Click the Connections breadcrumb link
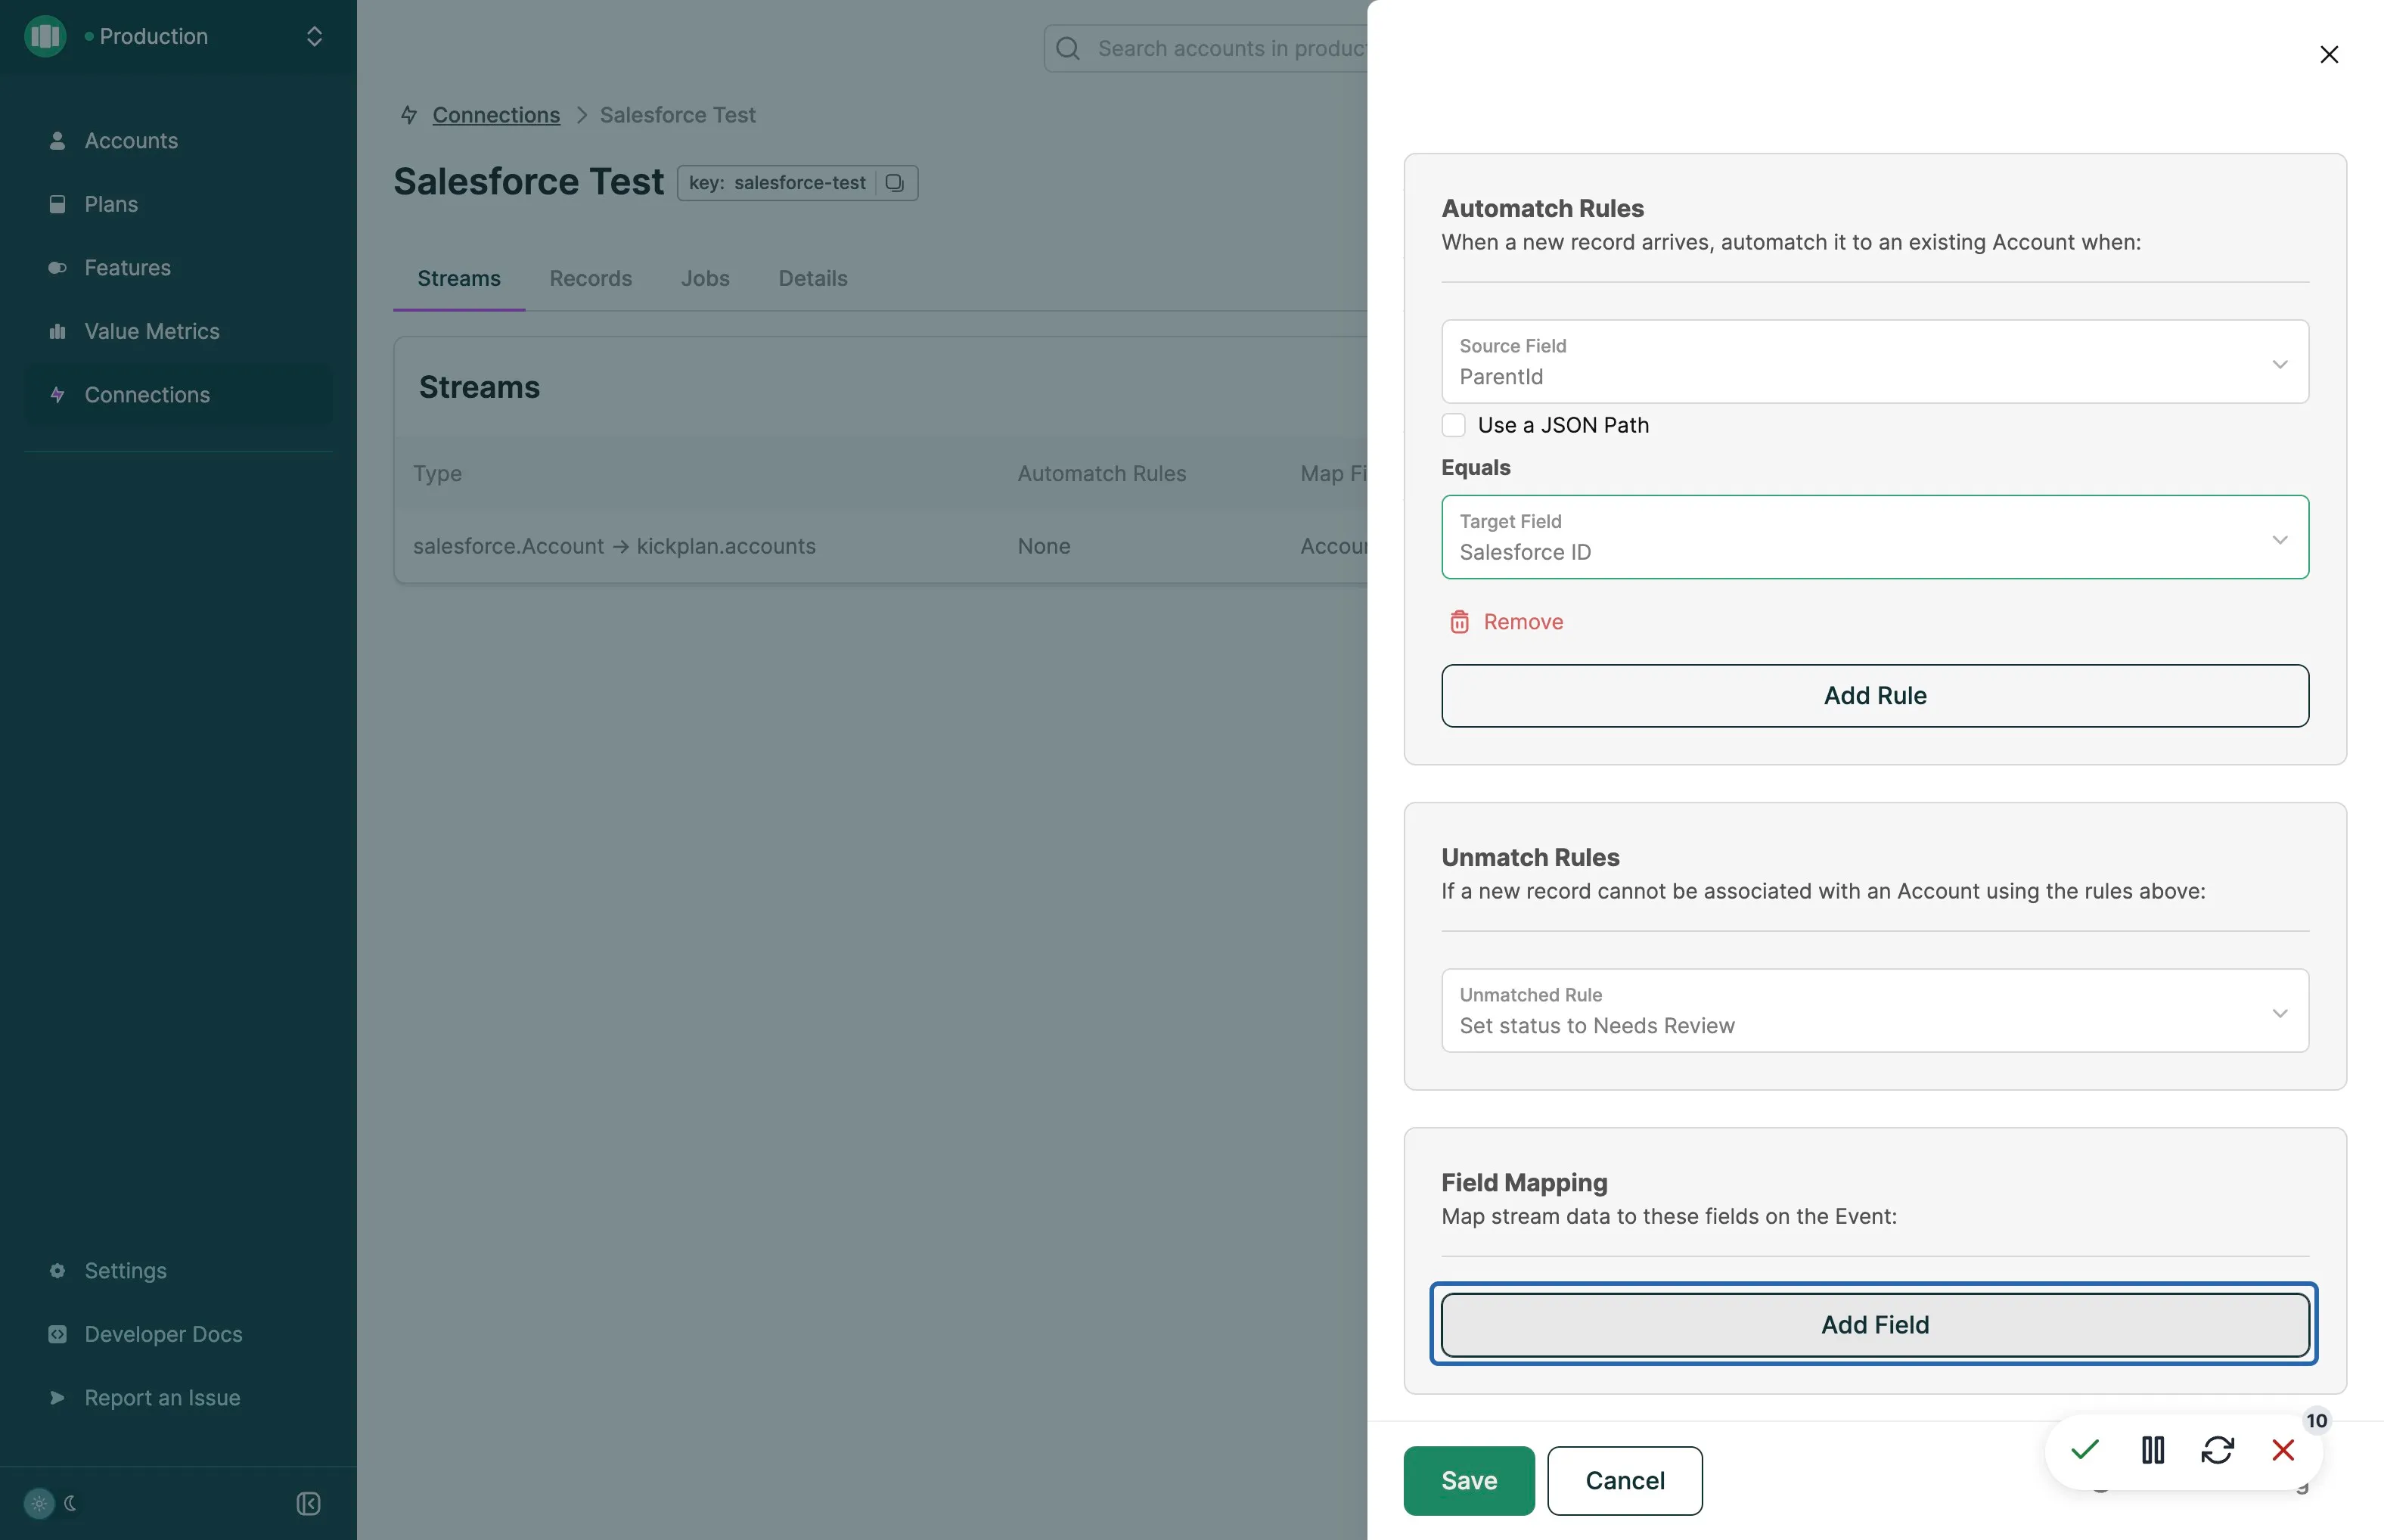This screenshot has height=1540, width=2384. (496, 115)
